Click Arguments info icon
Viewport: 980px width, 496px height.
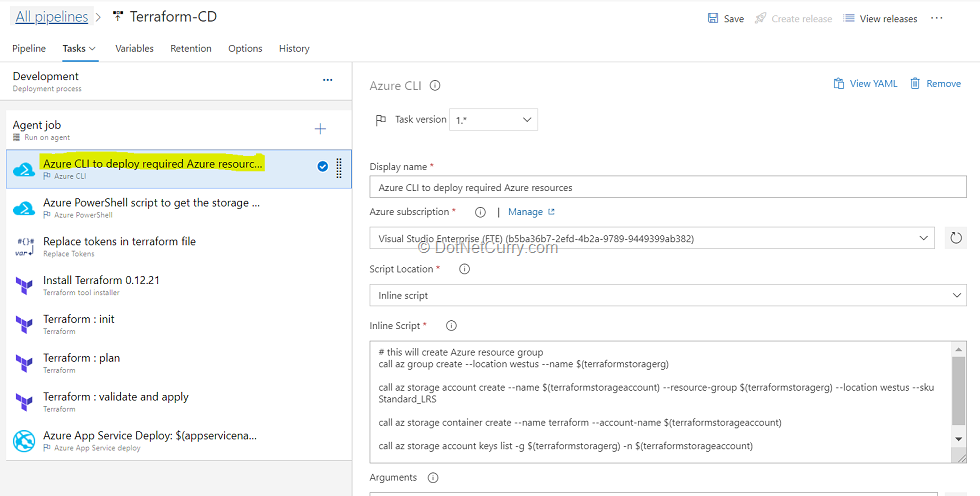click(432, 478)
